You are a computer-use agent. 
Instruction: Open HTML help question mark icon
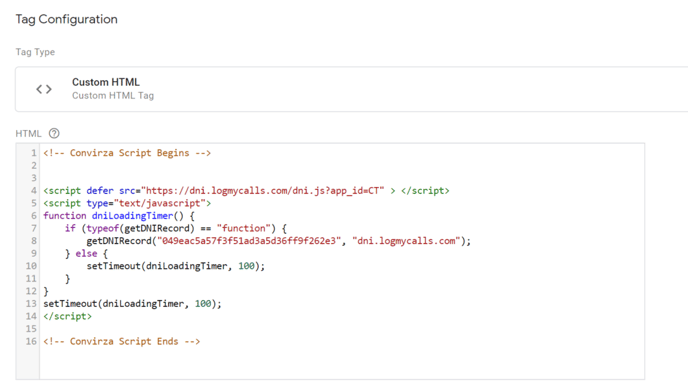[x=54, y=133]
